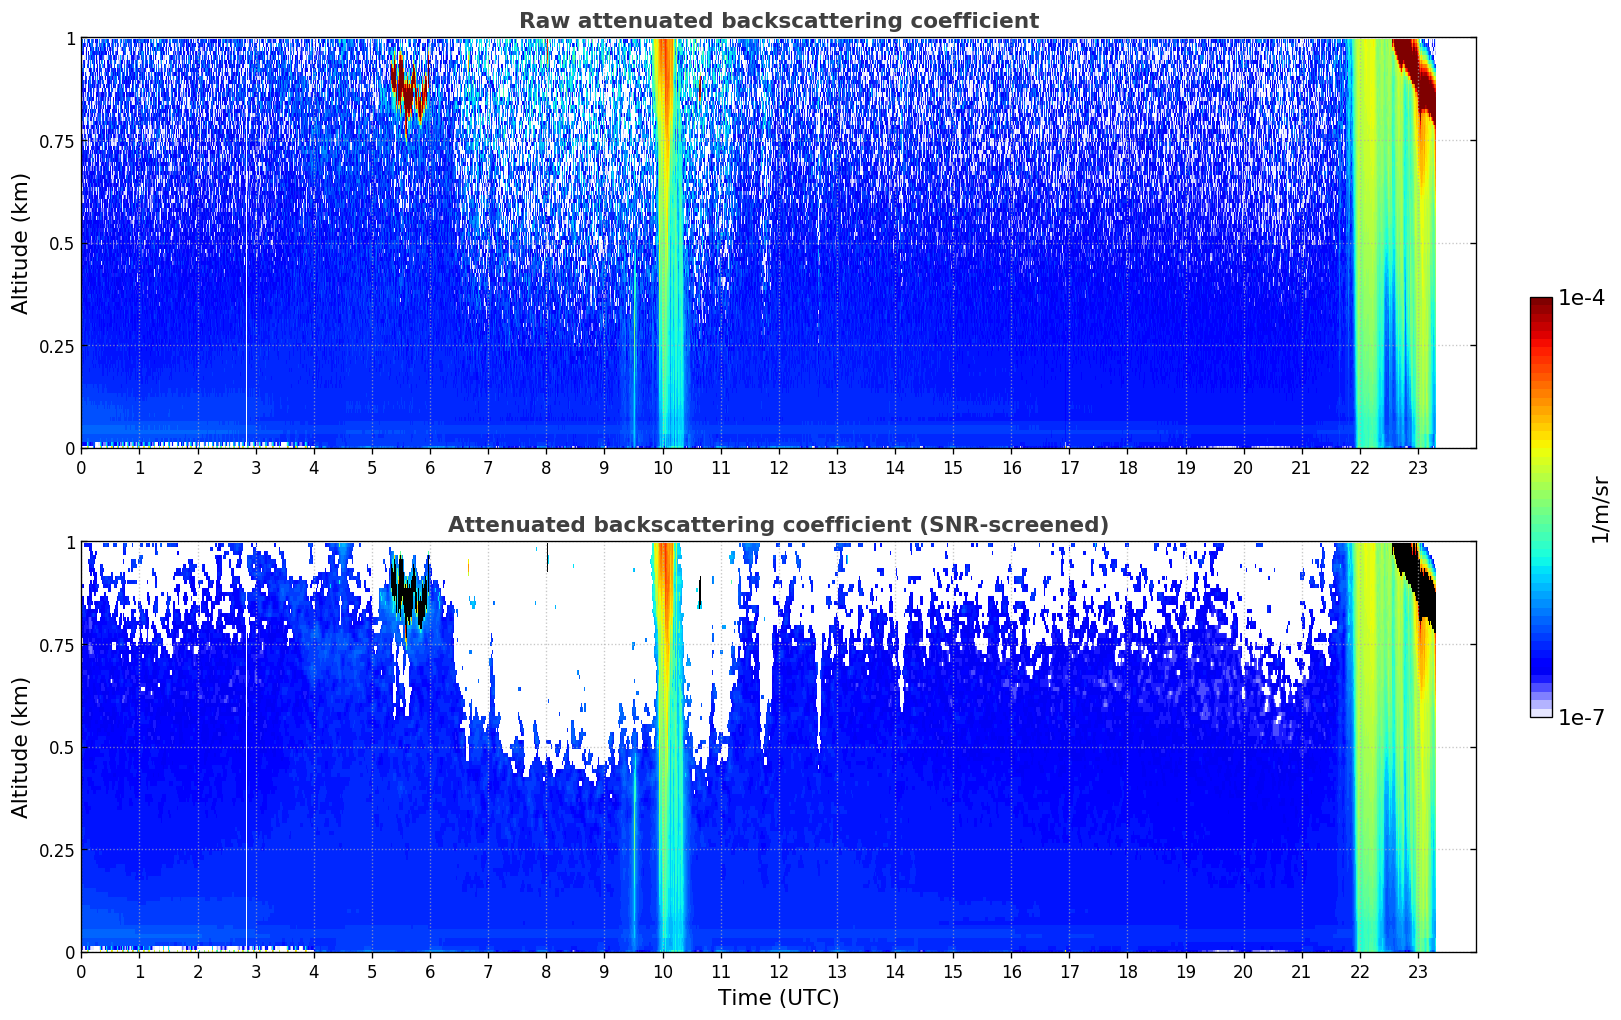Click altitude tick '0.75' on the raw plot
1621x1020 pixels.
click(57, 141)
